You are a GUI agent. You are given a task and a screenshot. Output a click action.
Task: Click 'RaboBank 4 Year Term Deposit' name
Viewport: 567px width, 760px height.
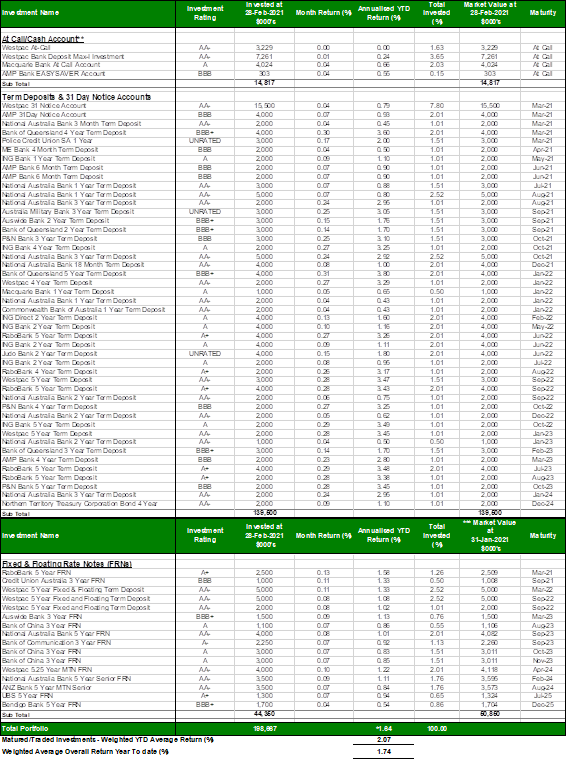[x=49, y=372]
